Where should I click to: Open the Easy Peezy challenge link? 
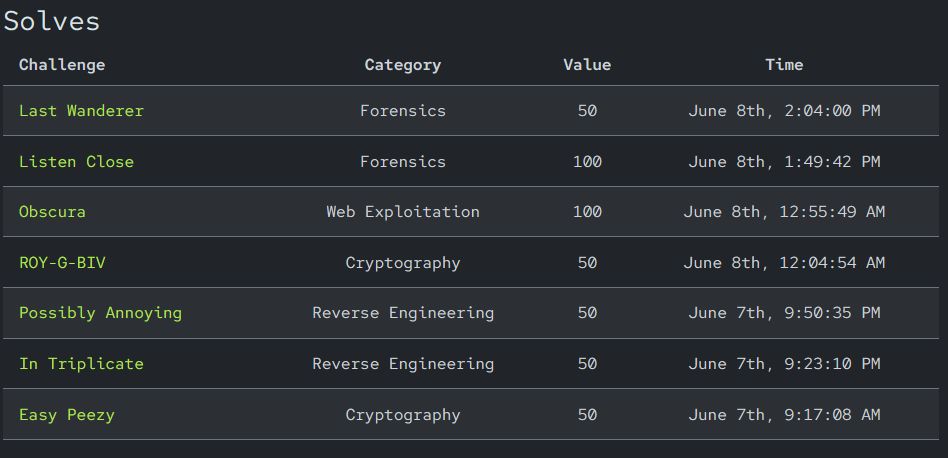pyautogui.click(x=66, y=415)
